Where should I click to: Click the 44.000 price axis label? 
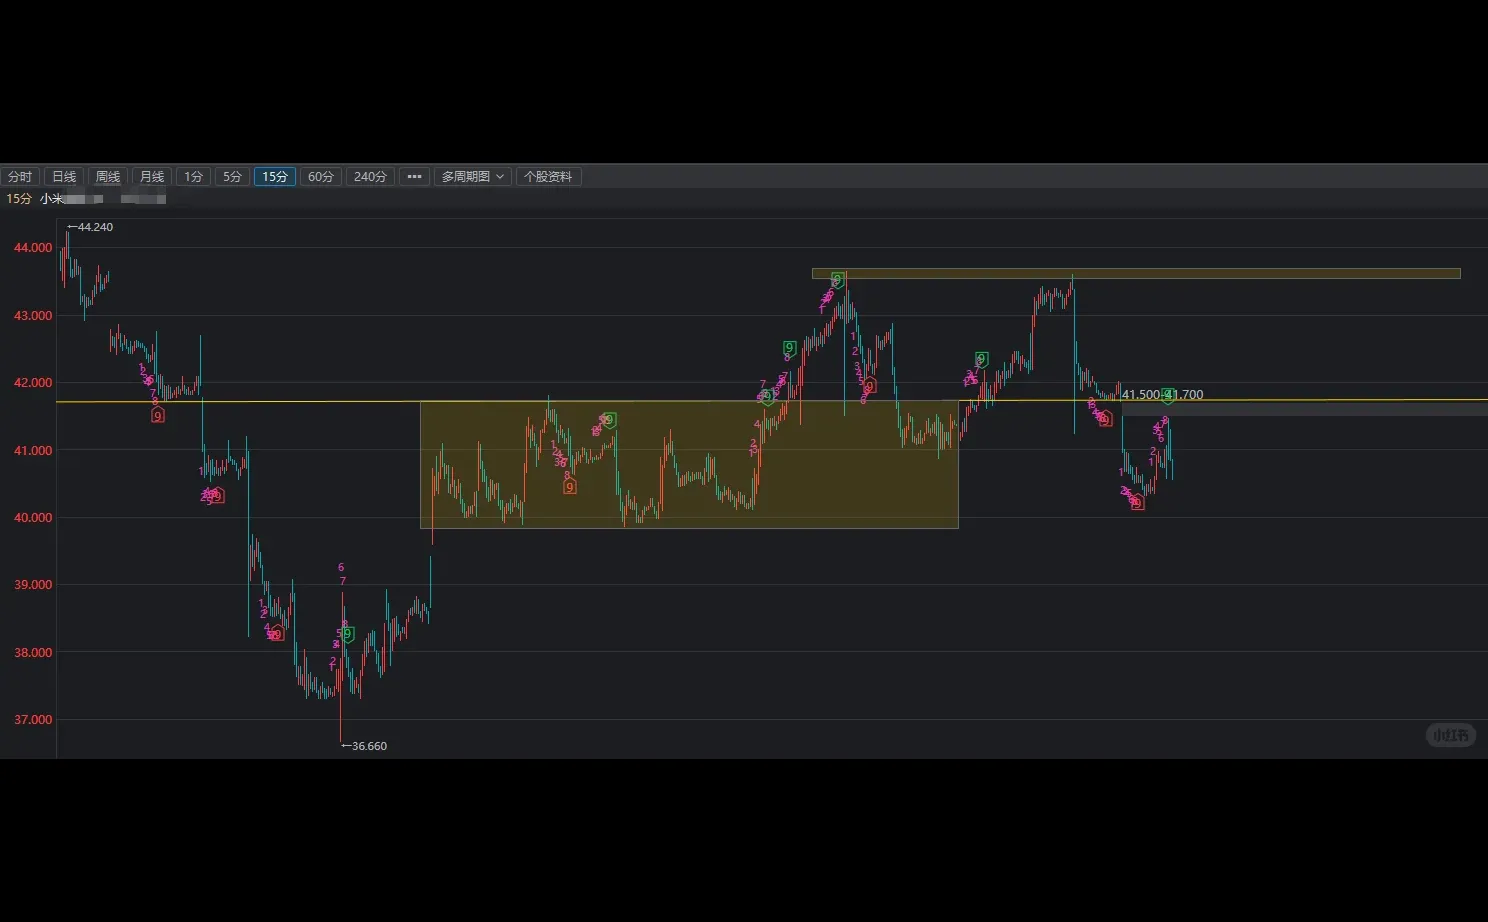(33, 248)
